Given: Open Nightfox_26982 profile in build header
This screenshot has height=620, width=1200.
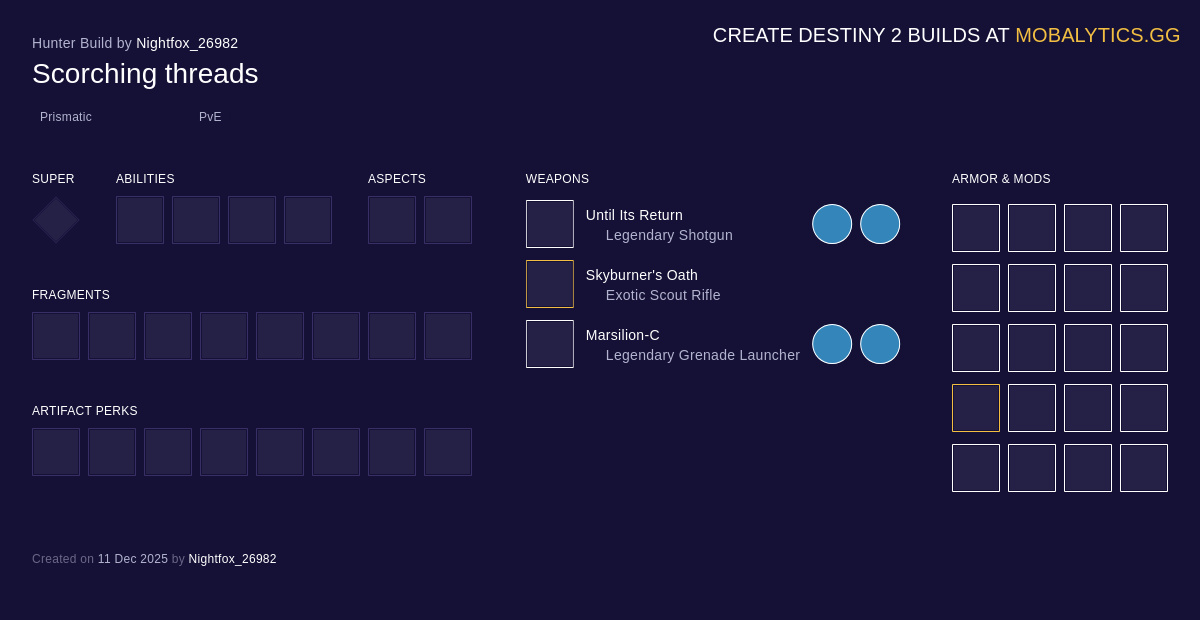Looking at the screenshot, I should (187, 43).
